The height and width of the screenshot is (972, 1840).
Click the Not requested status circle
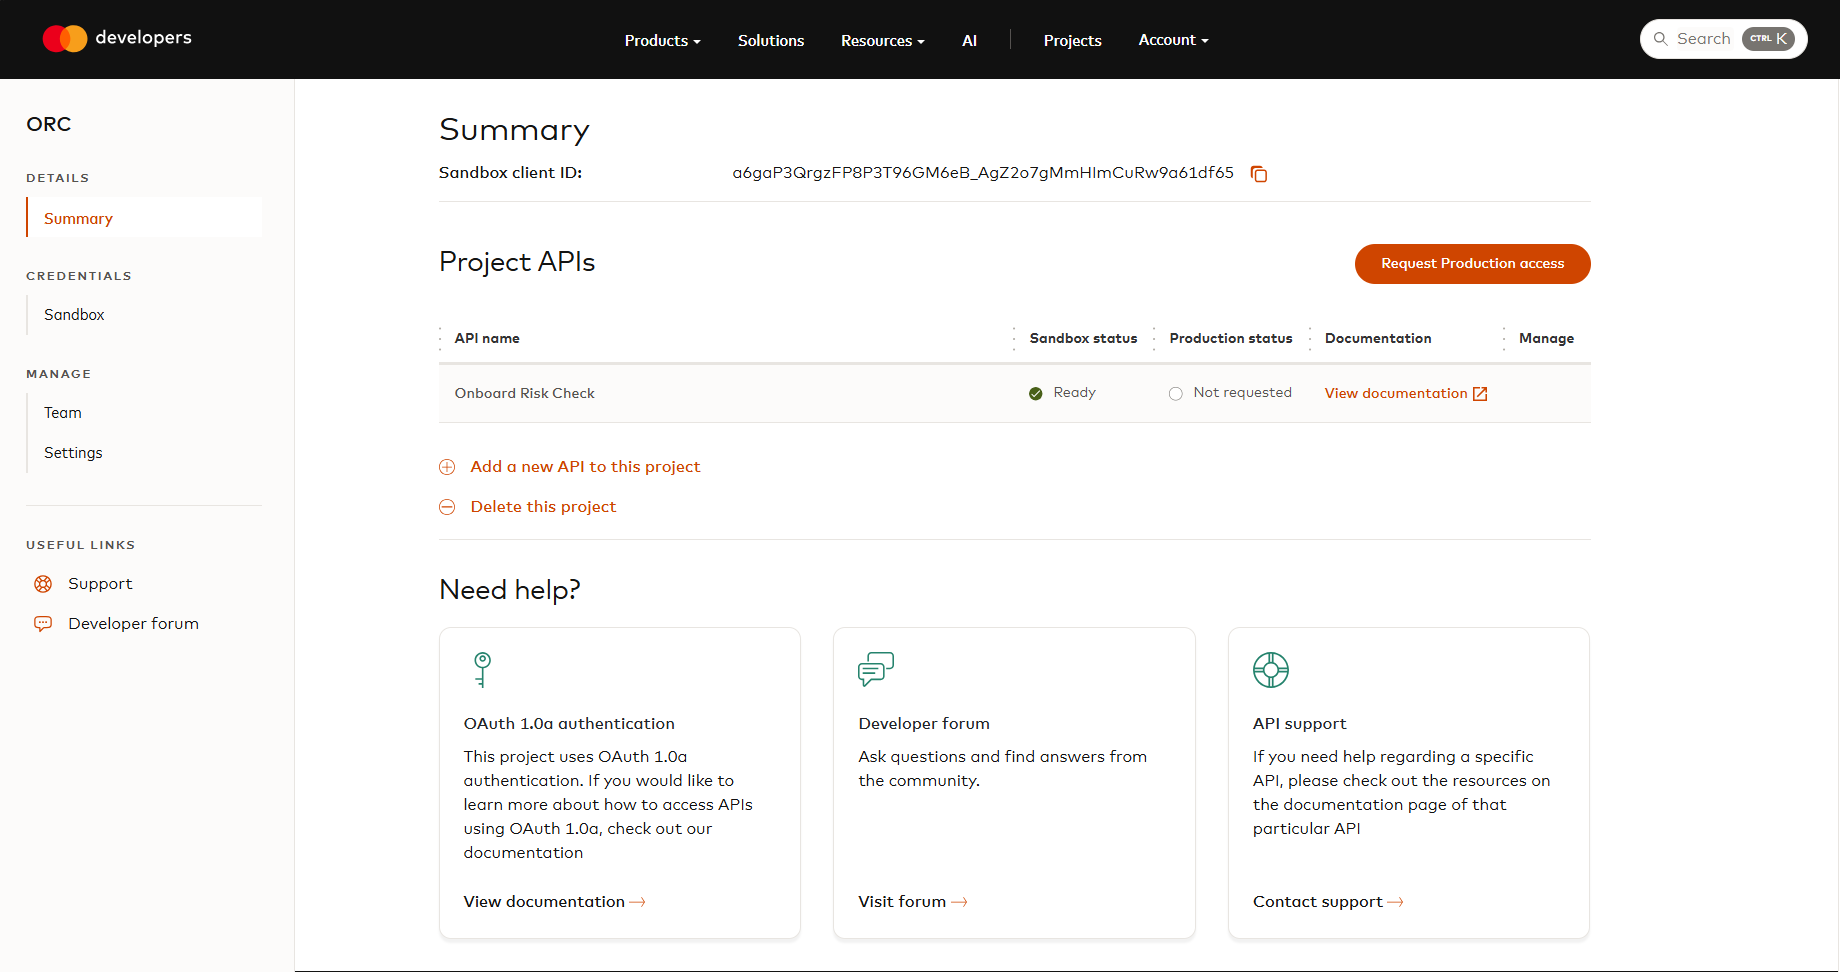coord(1176,394)
